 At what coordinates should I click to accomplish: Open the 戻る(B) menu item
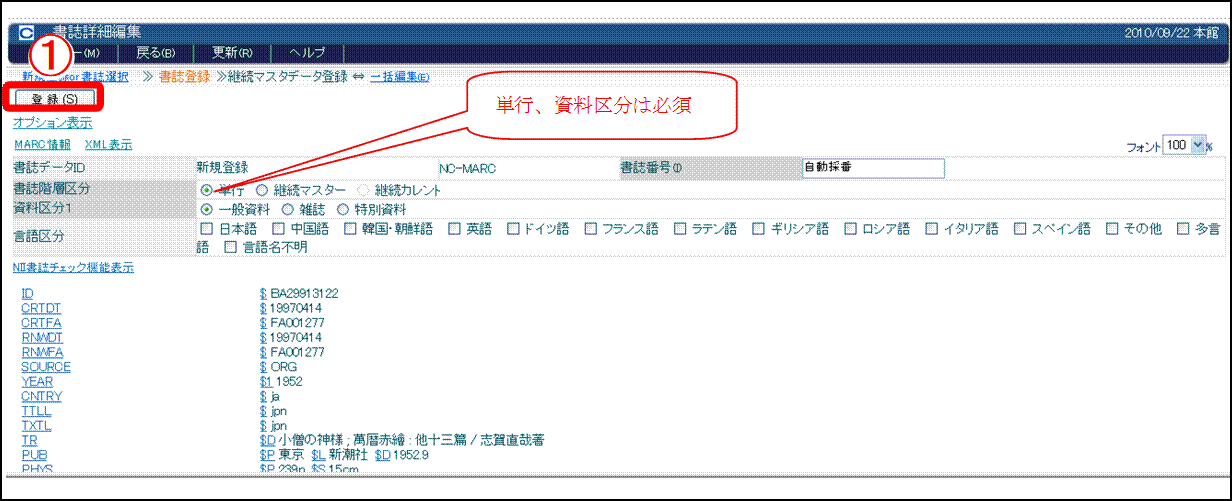155,53
